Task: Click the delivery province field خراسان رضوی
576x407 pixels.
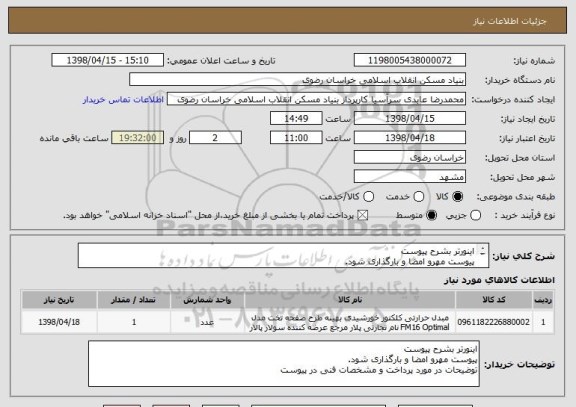Action: click(x=410, y=158)
